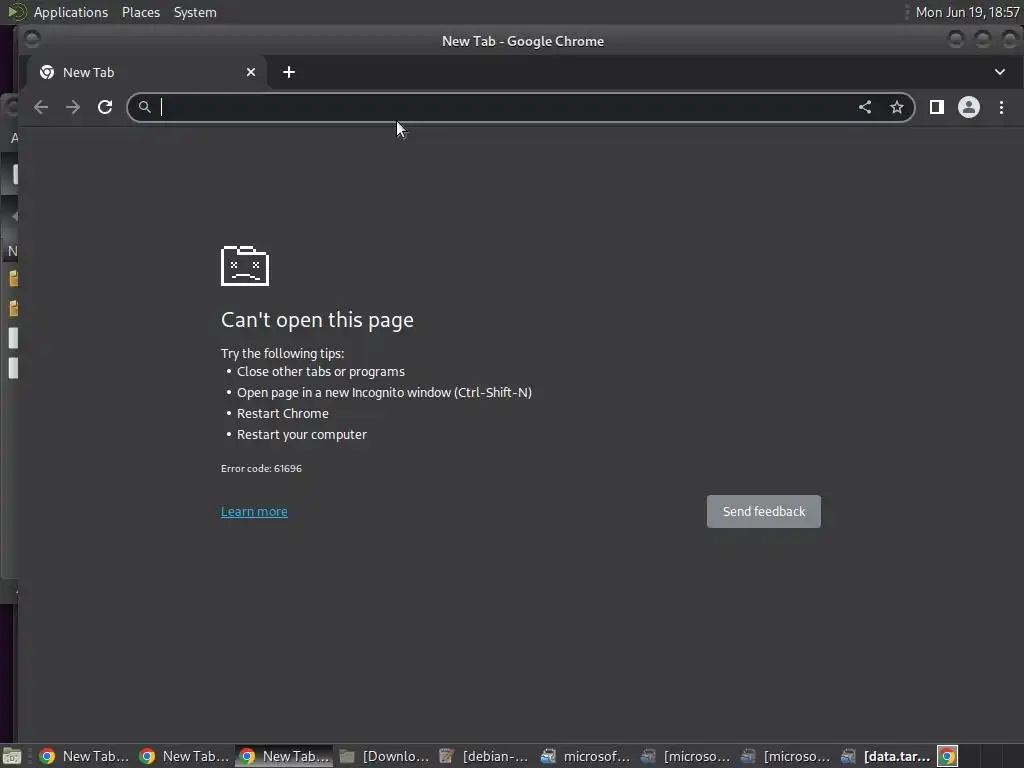This screenshot has width=1024, height=768.
Task: Click the Send feedback button
Action: [763, 511]
